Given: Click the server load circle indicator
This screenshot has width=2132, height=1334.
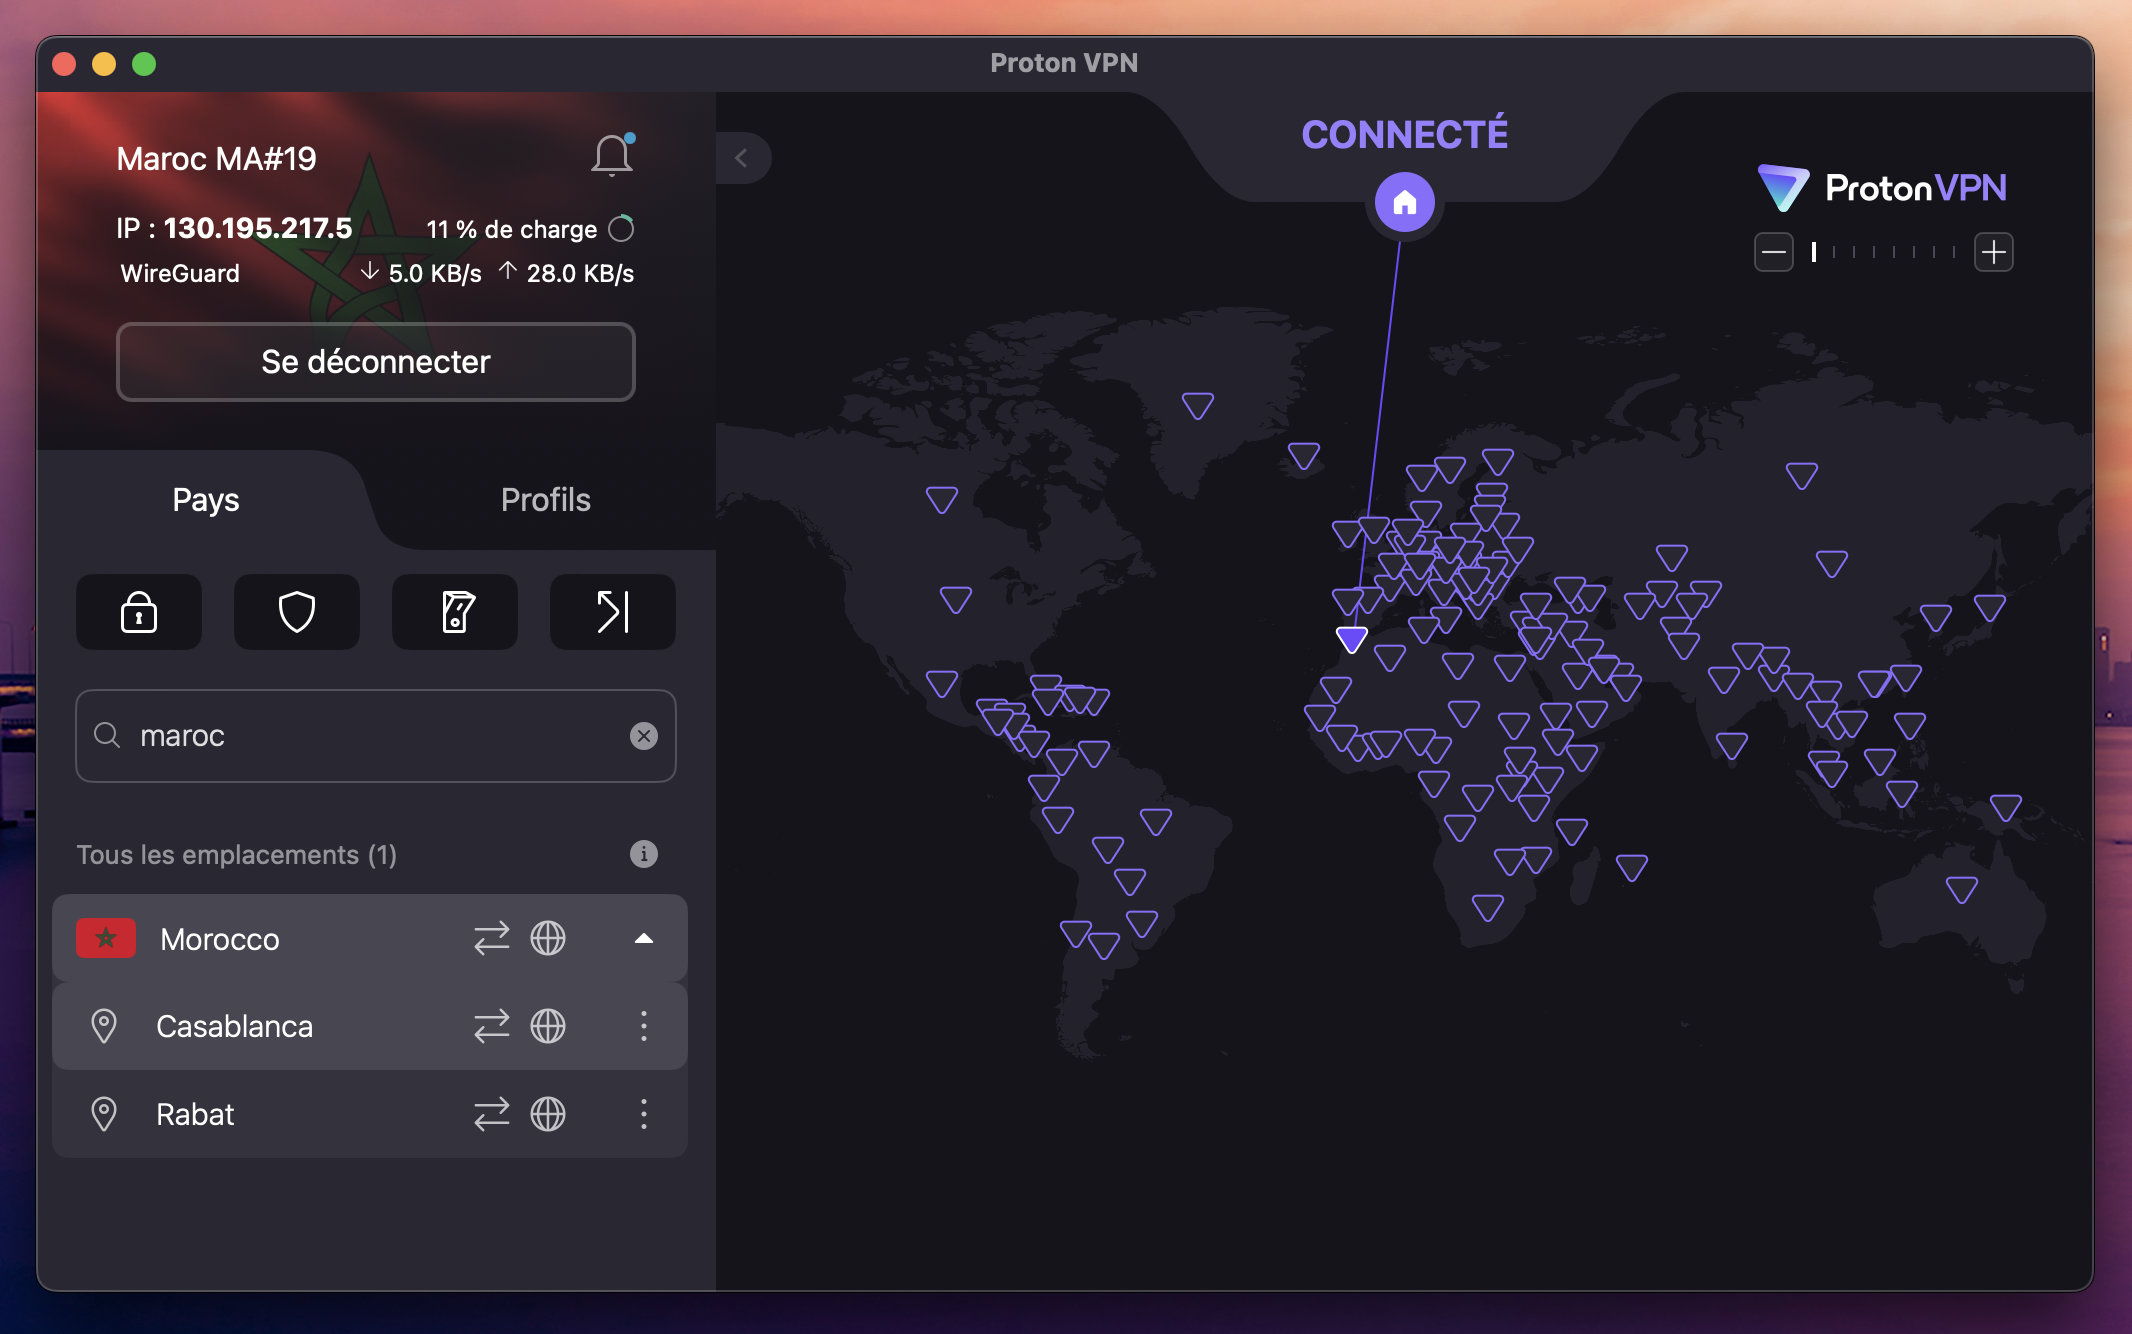Looking at the screenshot, I should point(621,229).
